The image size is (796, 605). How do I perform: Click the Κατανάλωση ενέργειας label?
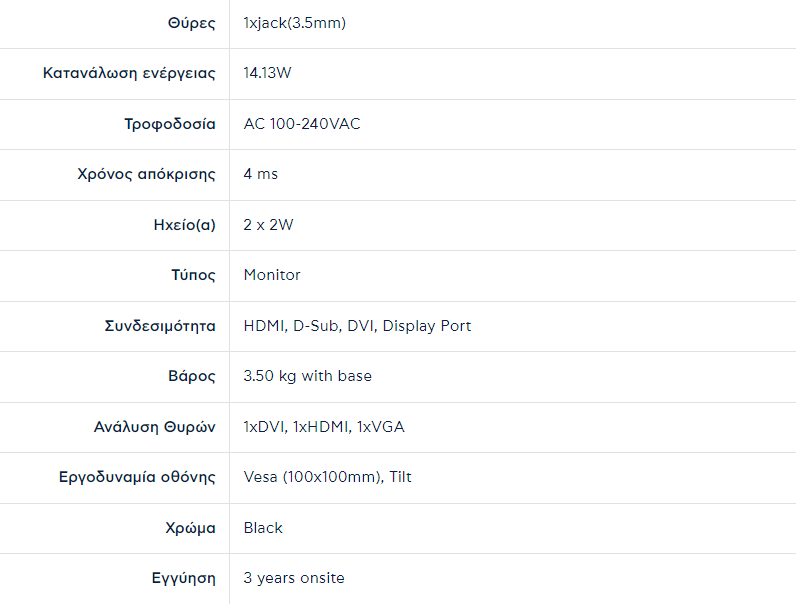click(x=129, y=73)
